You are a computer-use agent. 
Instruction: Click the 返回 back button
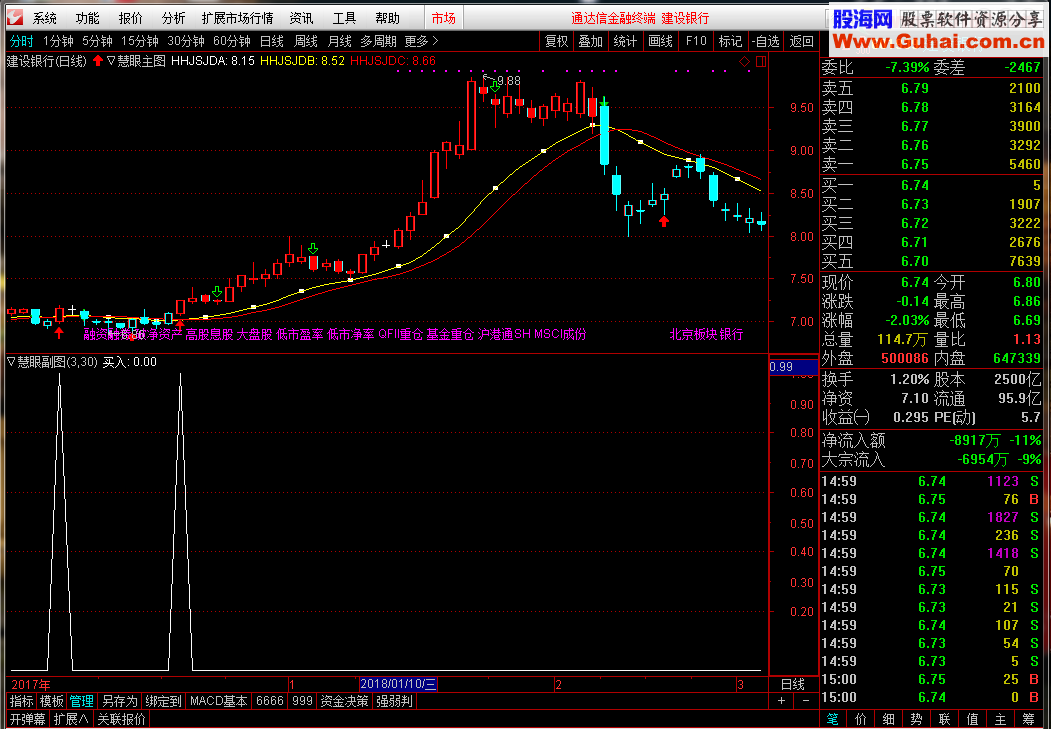pyautogui.click(x=802, y=41)
